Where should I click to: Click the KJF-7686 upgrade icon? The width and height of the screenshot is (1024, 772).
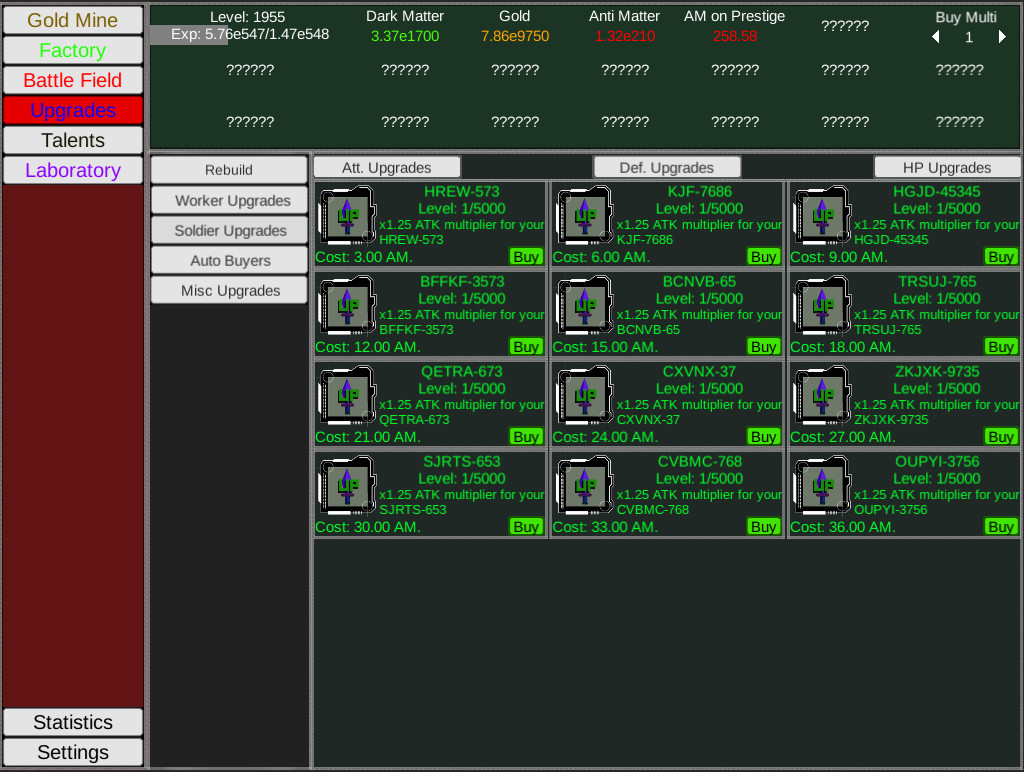(x=584, y=215)
